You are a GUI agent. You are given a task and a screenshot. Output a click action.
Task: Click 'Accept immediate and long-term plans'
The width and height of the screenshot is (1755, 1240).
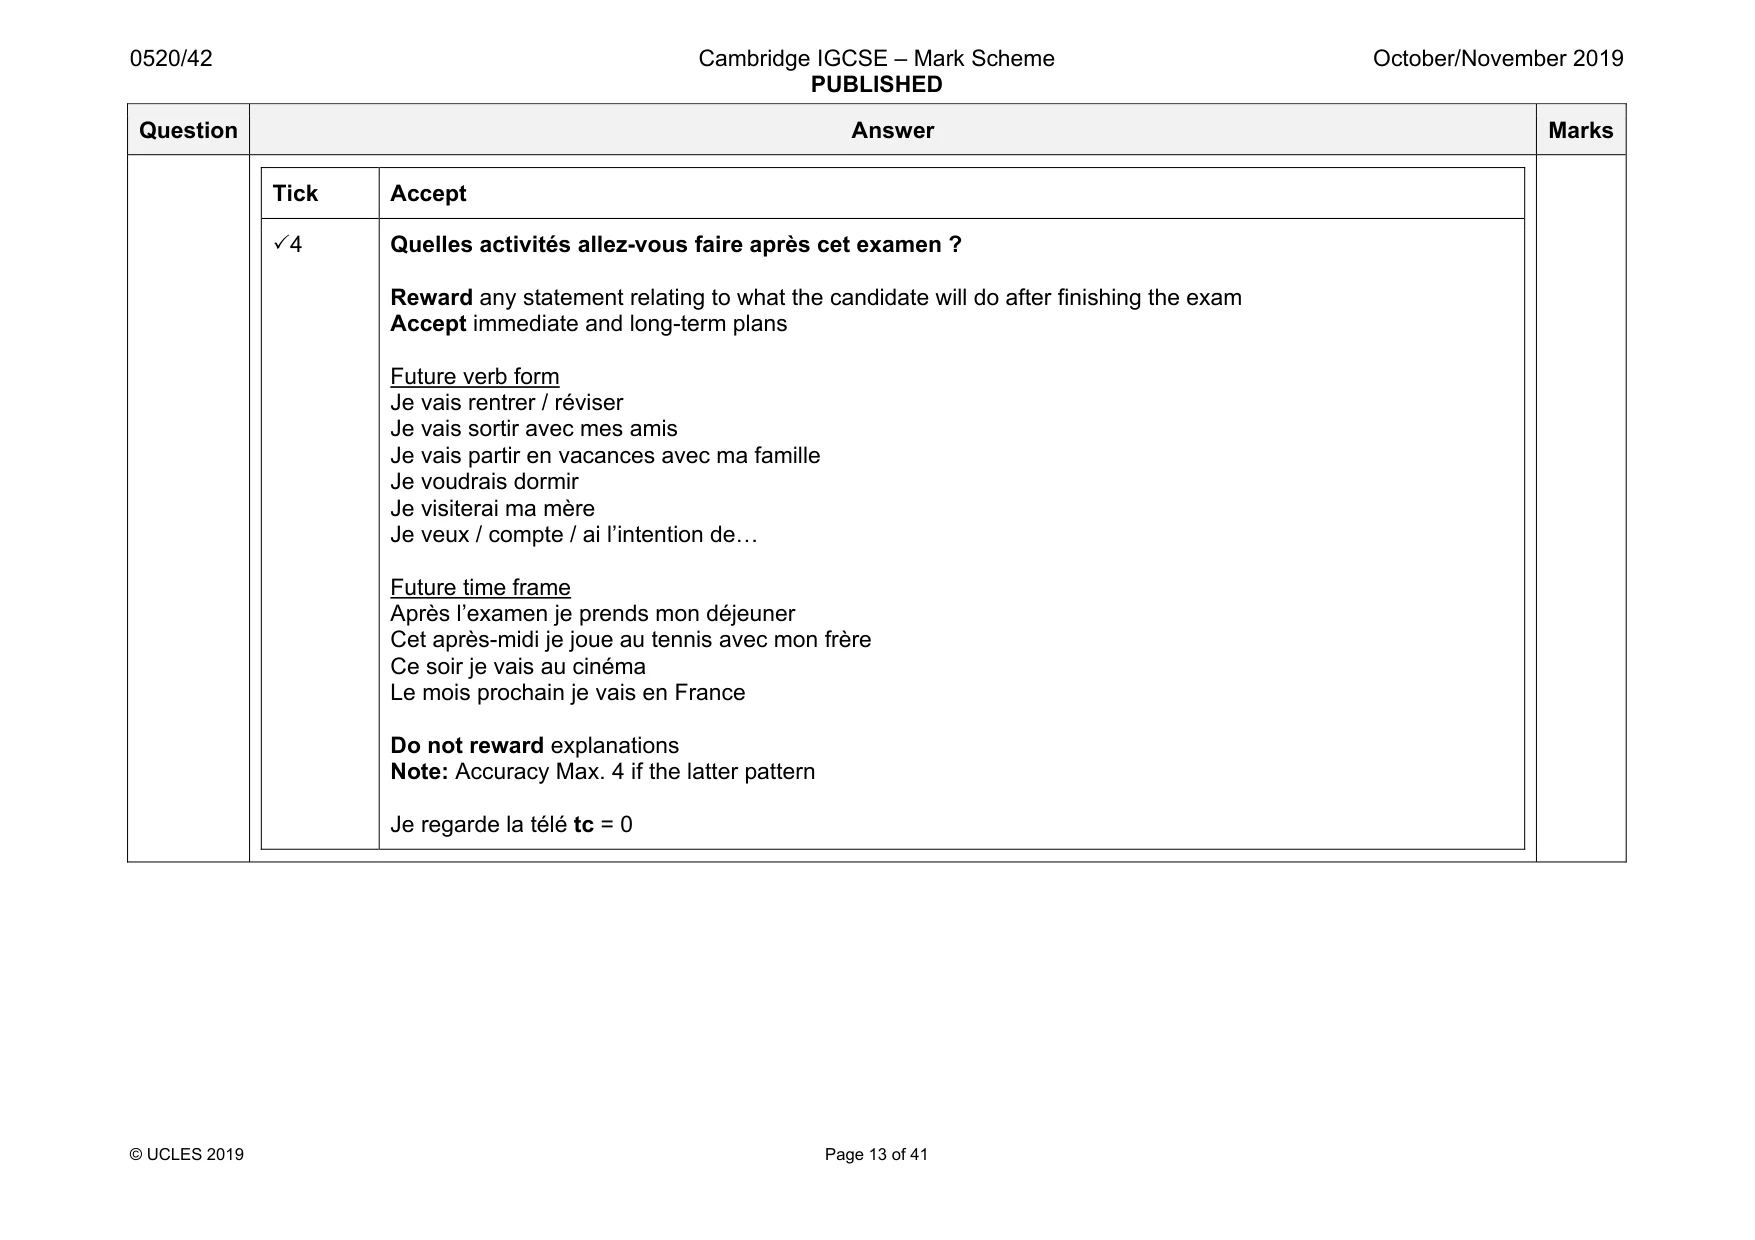(x=588, y=324)
